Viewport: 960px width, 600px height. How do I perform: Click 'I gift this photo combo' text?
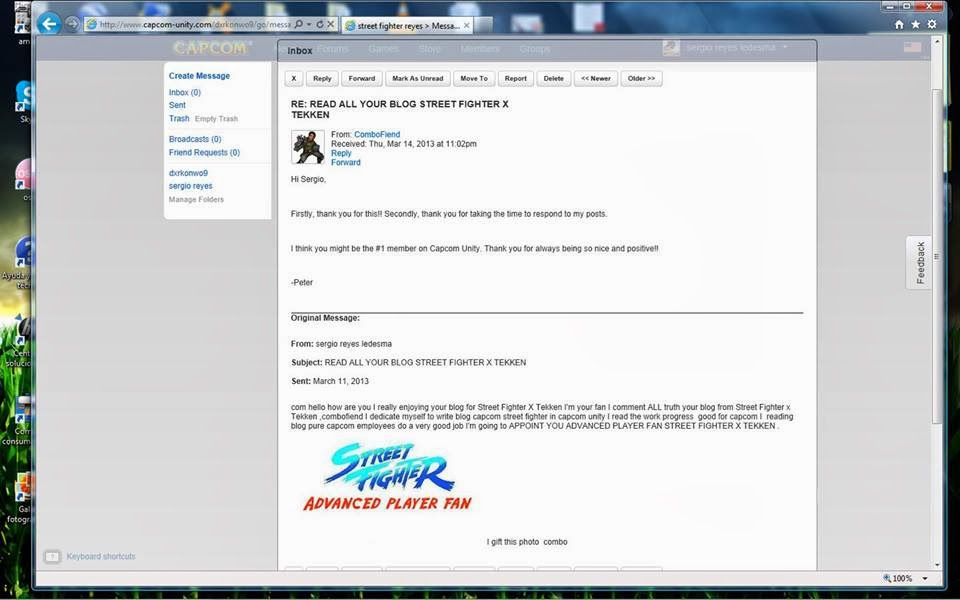click(x=527, y=542)
